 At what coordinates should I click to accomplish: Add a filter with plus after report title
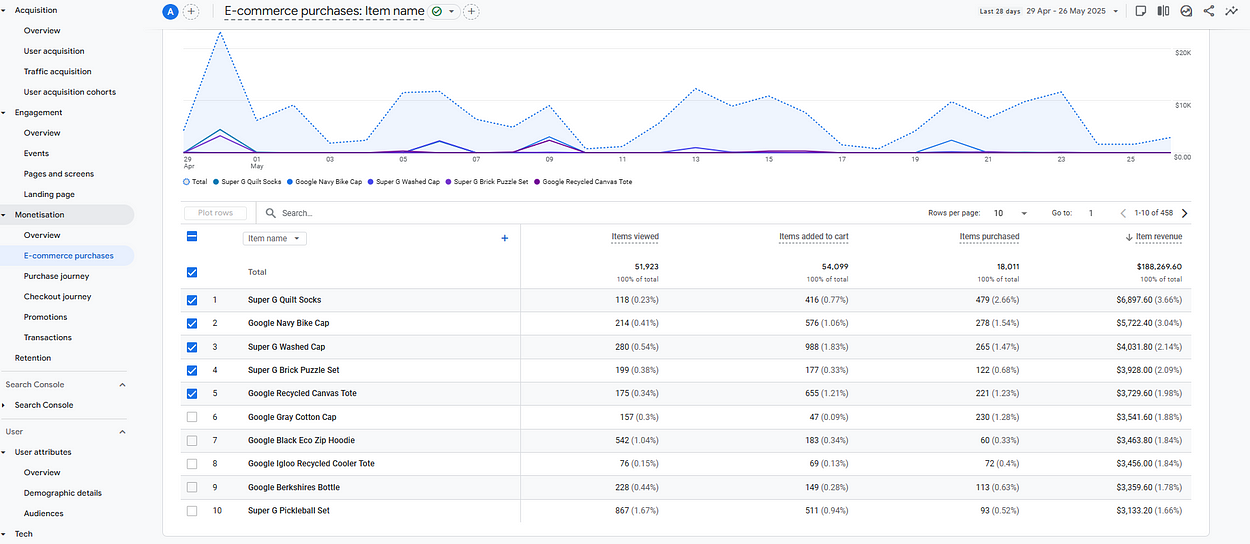click(471, 12)
